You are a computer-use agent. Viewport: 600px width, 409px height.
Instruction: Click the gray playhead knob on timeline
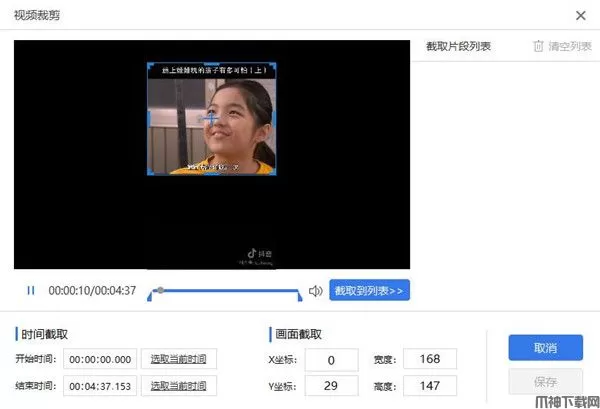point(161,290)
